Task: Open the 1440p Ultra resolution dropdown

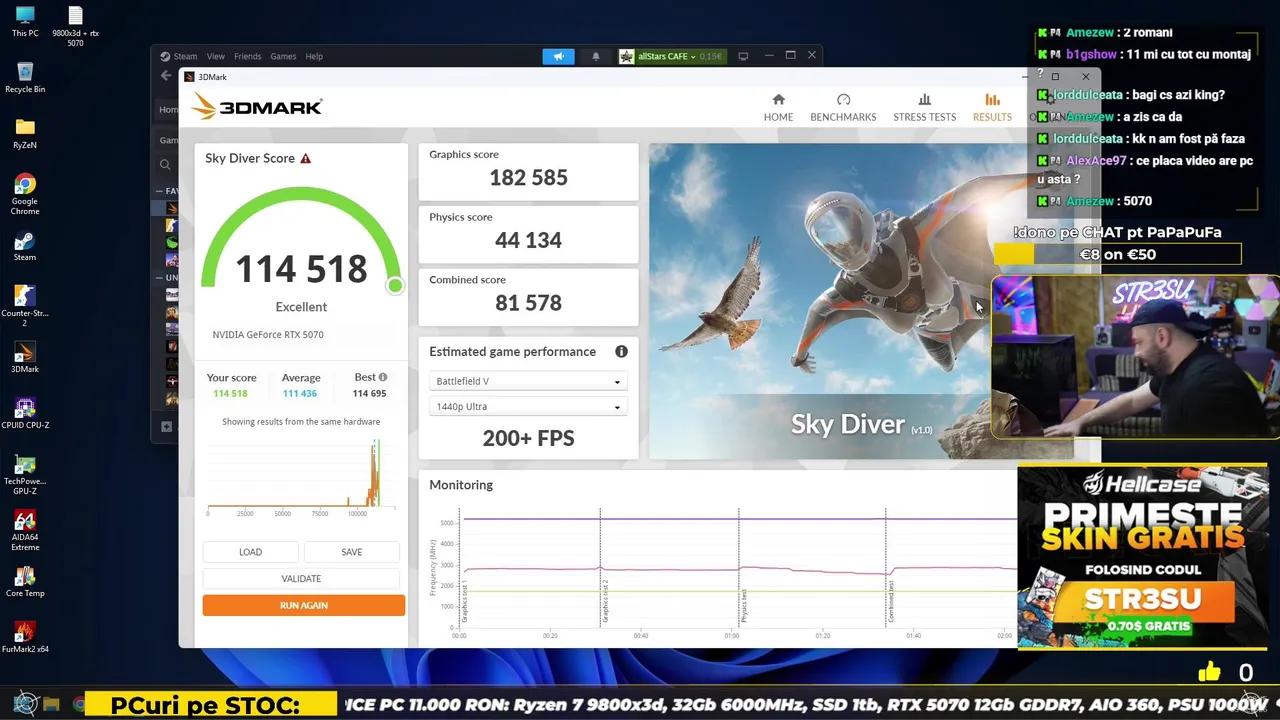Action: pos(528,406)
